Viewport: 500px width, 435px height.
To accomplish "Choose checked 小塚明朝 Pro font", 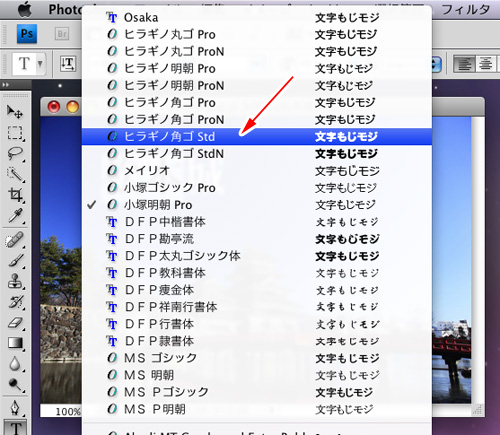I will [x=257, y=205].
